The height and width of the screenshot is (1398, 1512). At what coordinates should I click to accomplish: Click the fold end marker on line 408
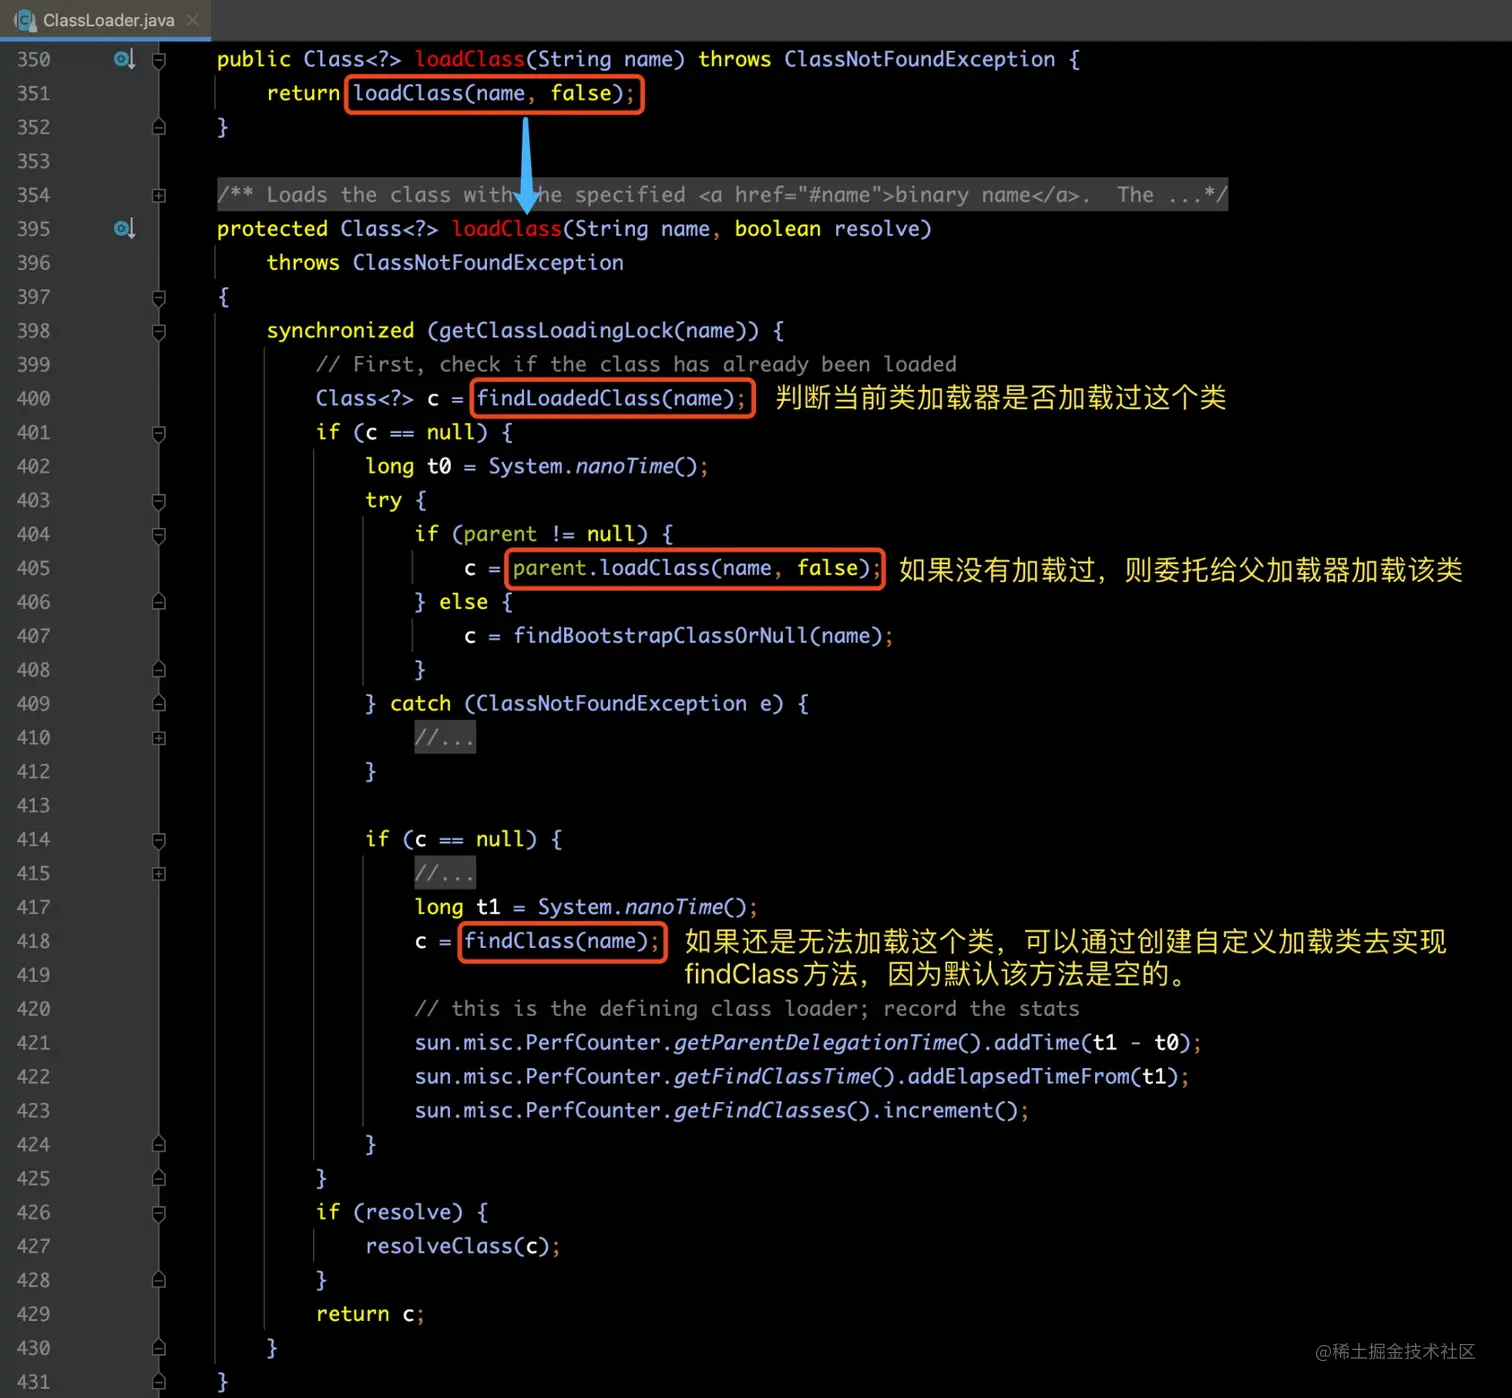point(159,670)
